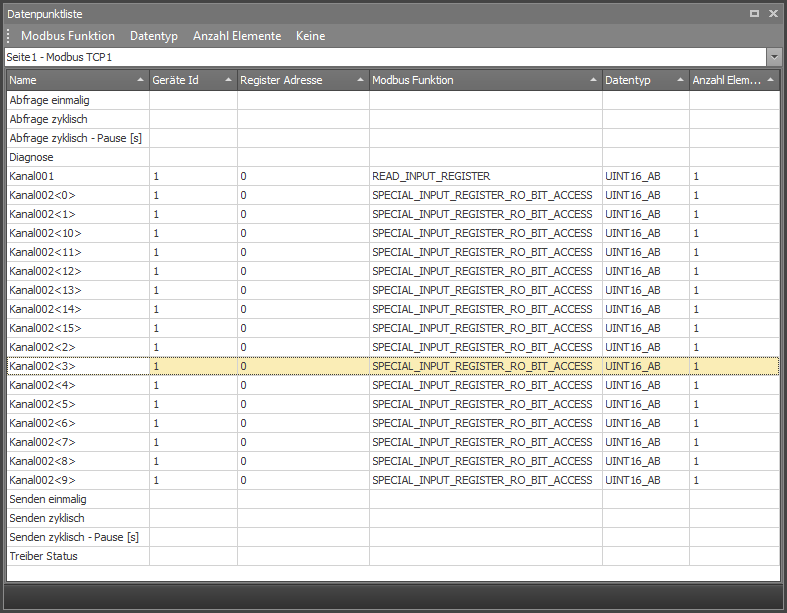Image resolution: width=787 pixels, height=613 pixels.
Task: Sort by Anzahl Elem... column header
Action: (734, 80)
